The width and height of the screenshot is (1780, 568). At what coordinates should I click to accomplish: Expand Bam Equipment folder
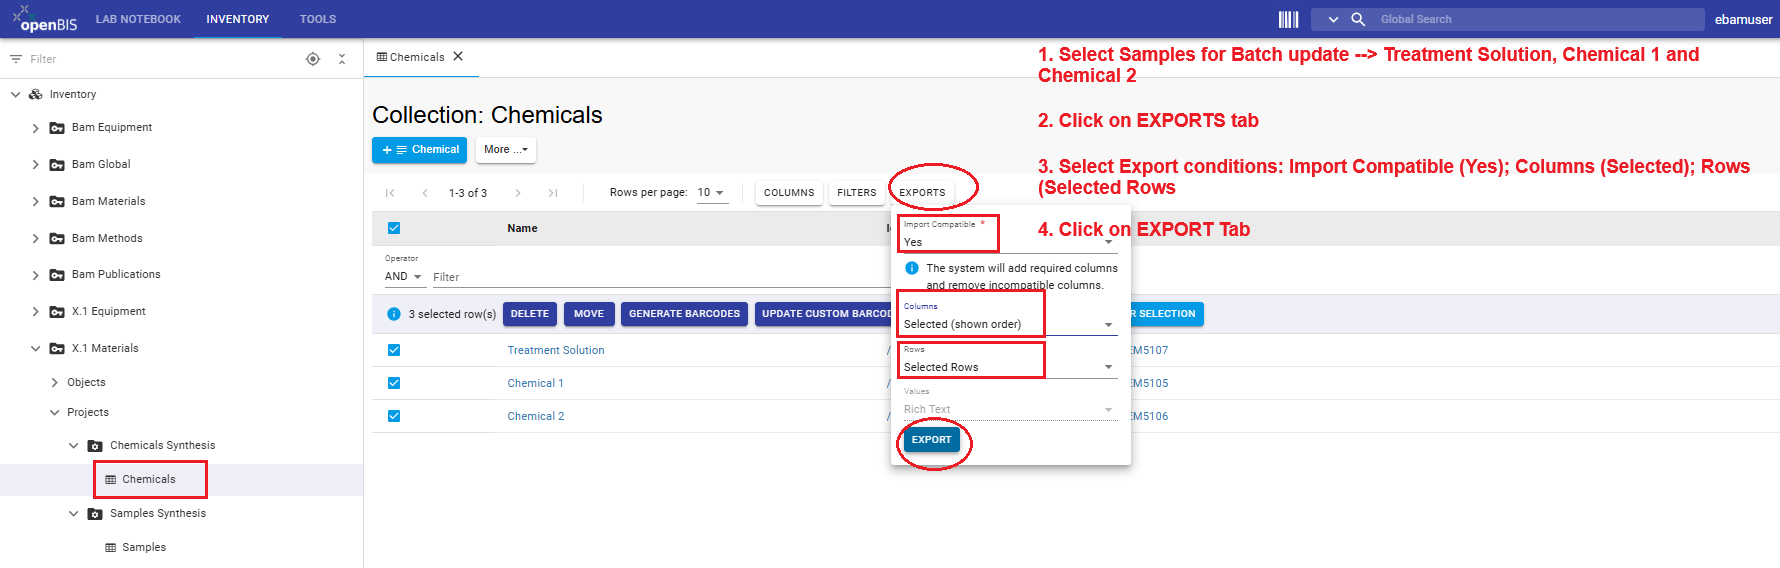click(35, 128)
